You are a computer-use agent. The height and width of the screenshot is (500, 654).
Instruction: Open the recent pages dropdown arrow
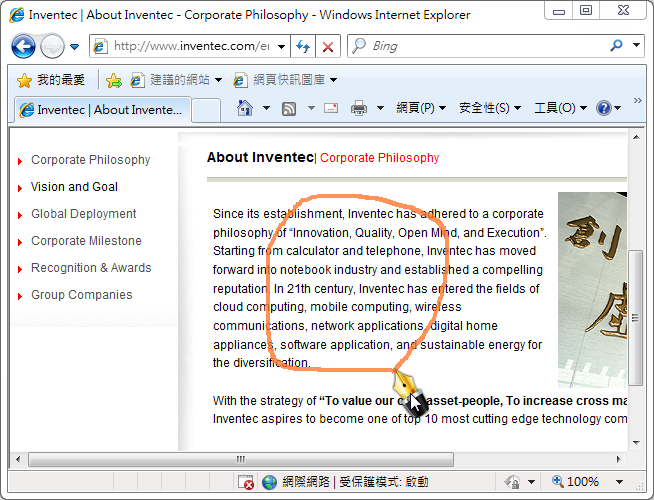74,47
